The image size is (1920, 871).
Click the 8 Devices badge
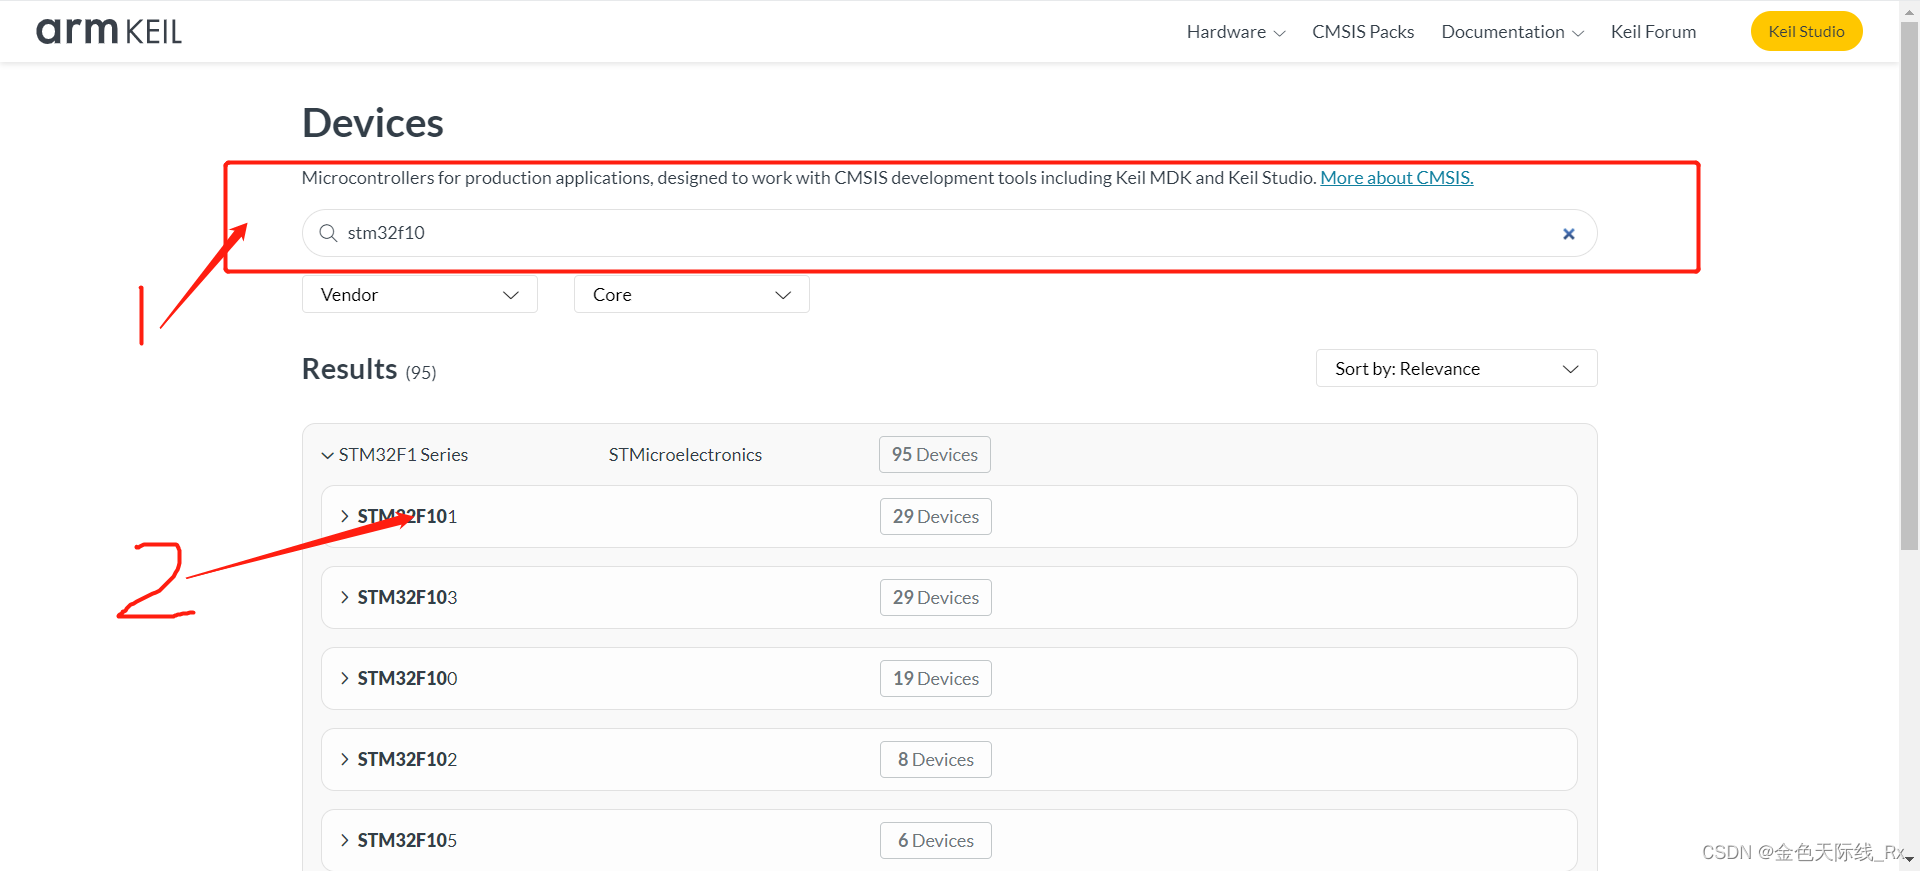(x=936, y=760)
